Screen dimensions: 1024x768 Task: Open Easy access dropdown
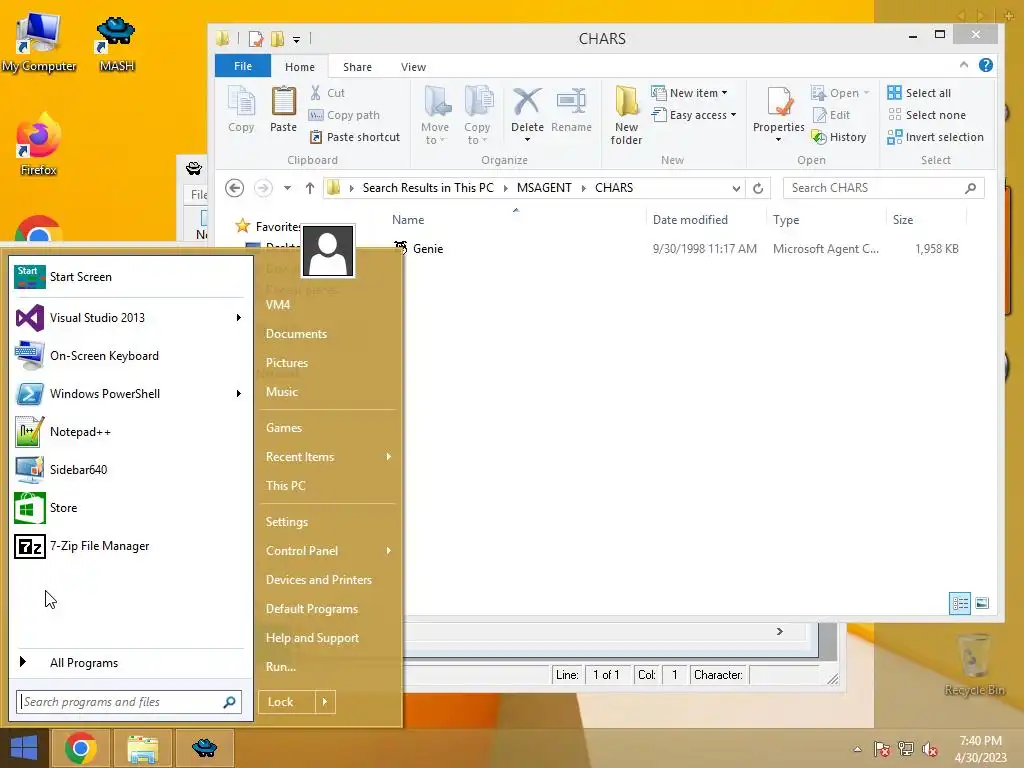click(694, 115)
